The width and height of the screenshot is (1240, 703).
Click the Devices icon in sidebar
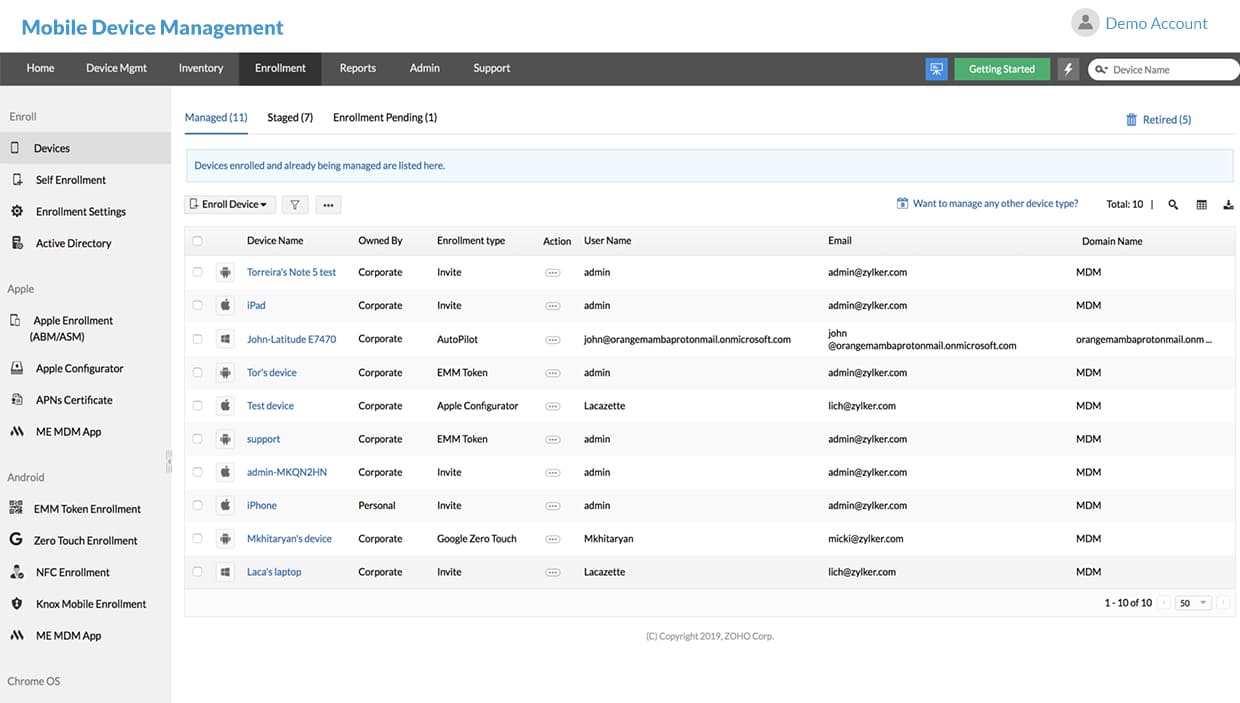click(15, 147)
